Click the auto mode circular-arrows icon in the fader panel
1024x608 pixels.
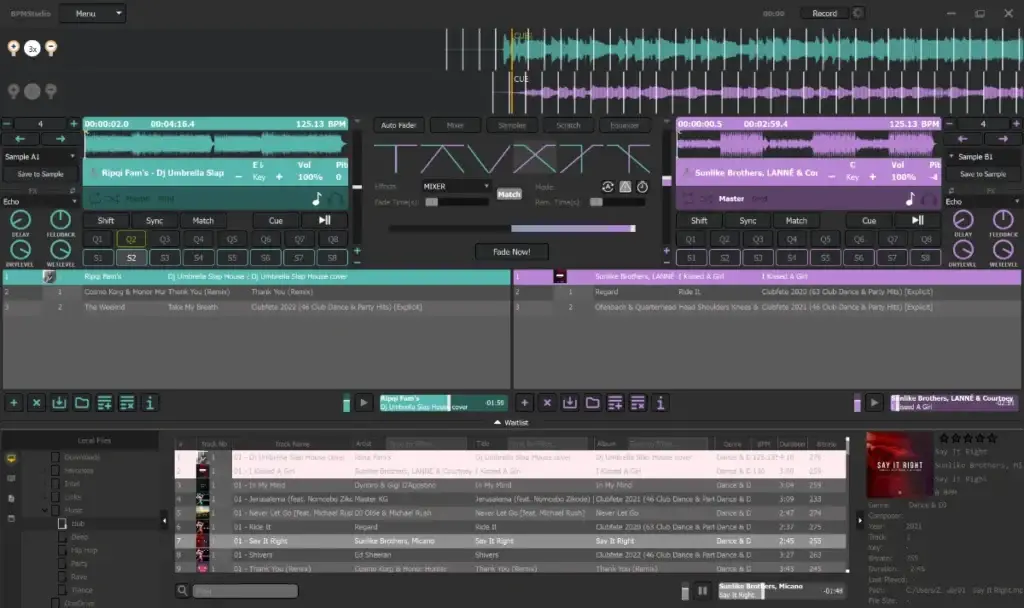[607, 187]
